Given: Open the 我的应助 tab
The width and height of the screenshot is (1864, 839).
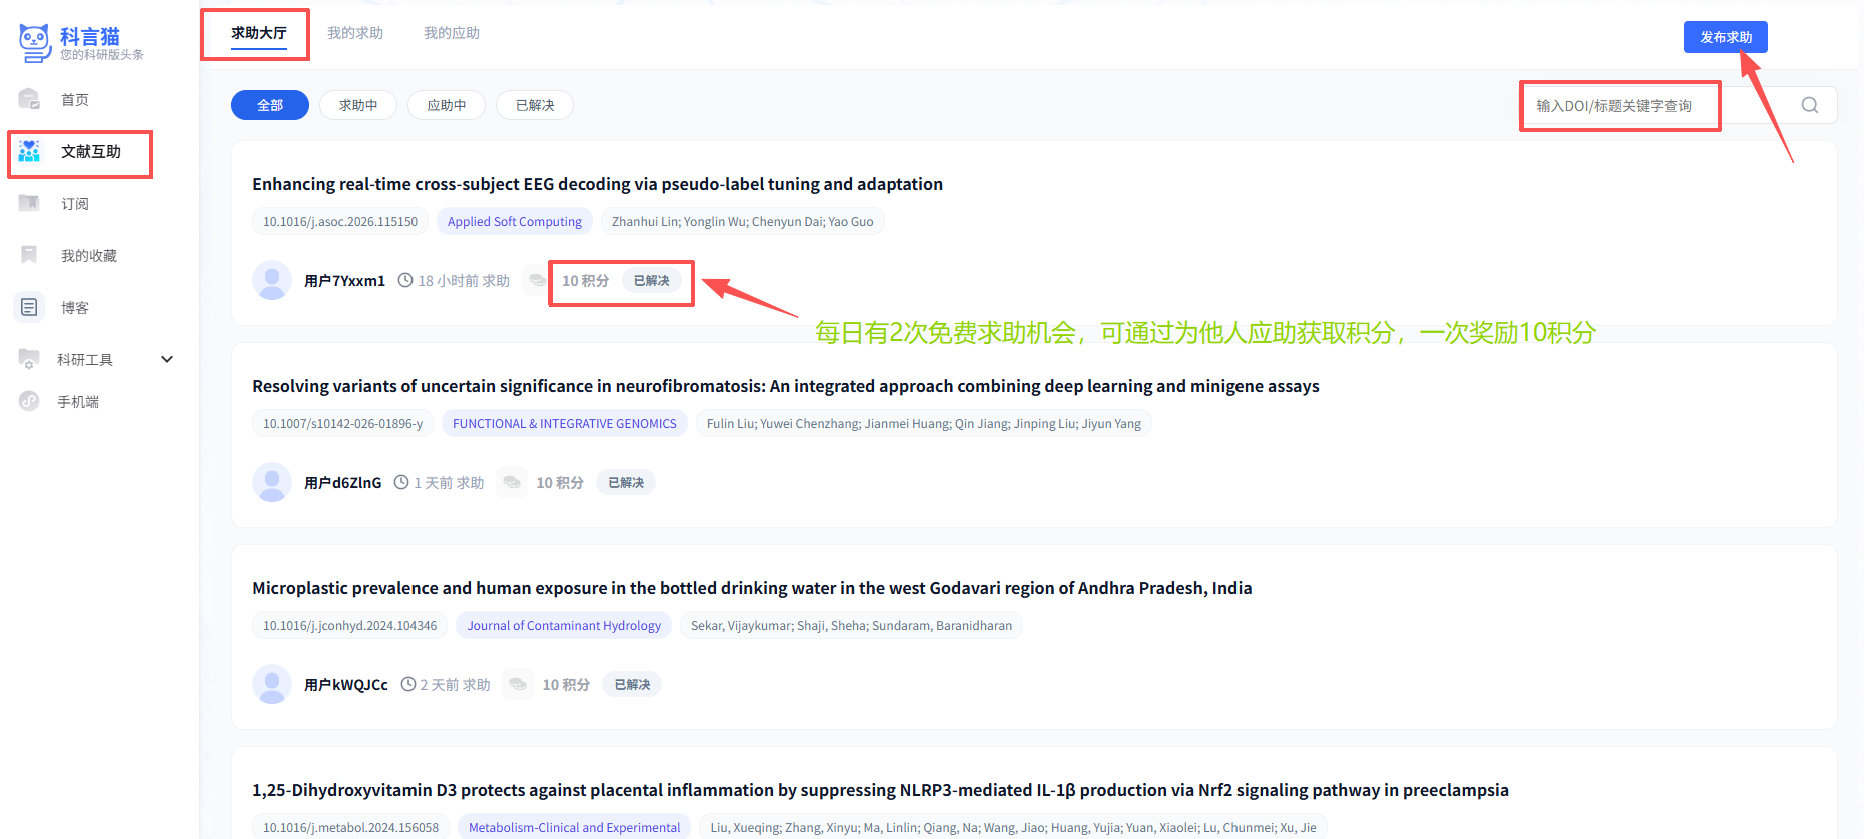Looking at the screenshot, I should (x=452, y=33).
